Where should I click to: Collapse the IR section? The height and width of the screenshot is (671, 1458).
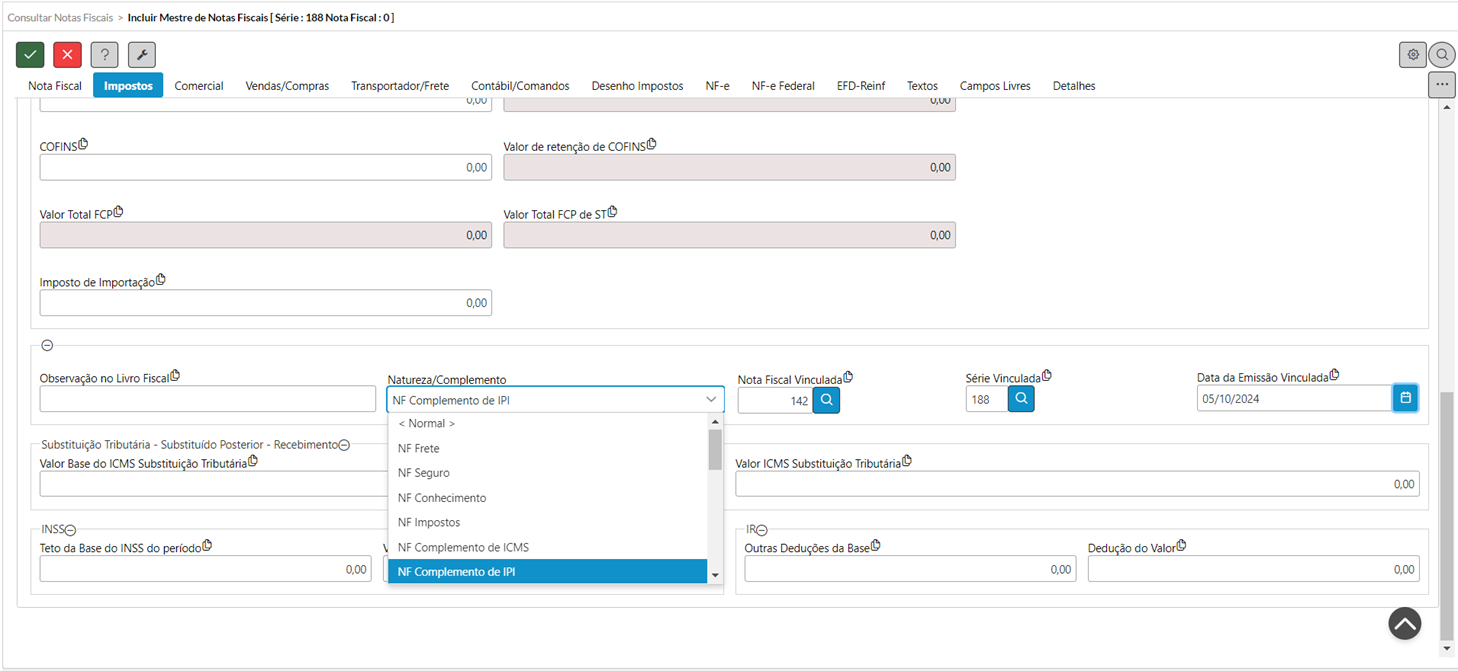(761, 530)
